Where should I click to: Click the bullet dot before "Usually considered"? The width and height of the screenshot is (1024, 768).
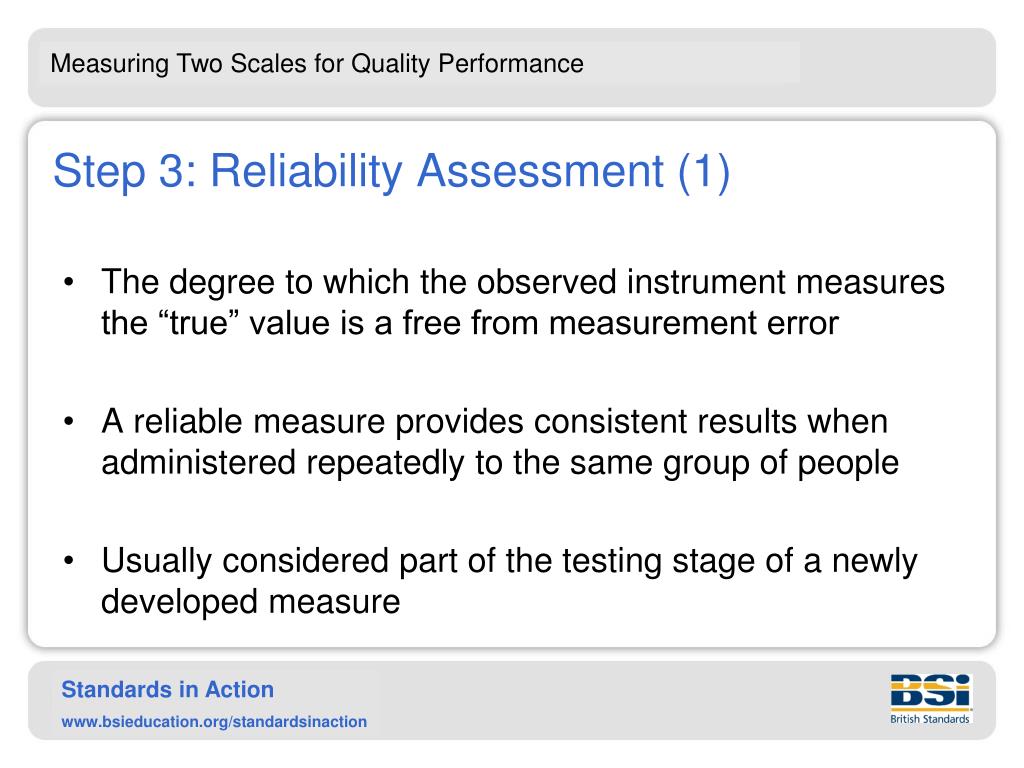click(69, 560)
